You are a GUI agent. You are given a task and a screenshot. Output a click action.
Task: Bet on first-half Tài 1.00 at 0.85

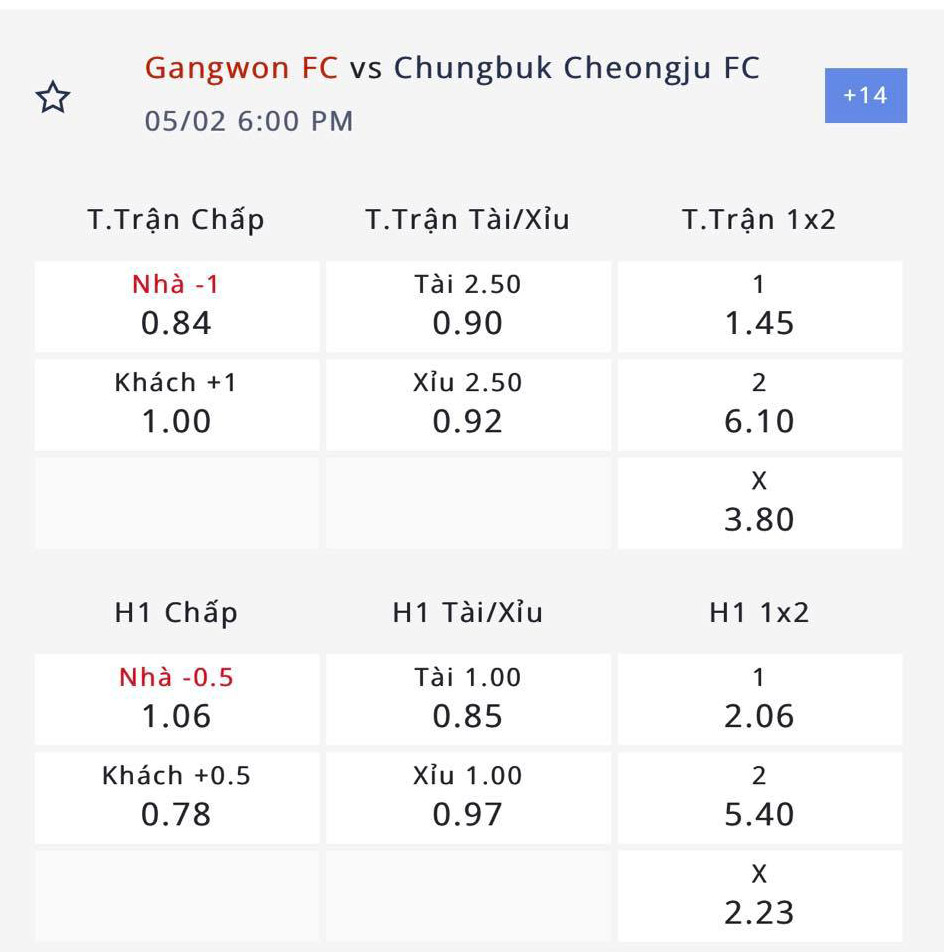[468, 699]
